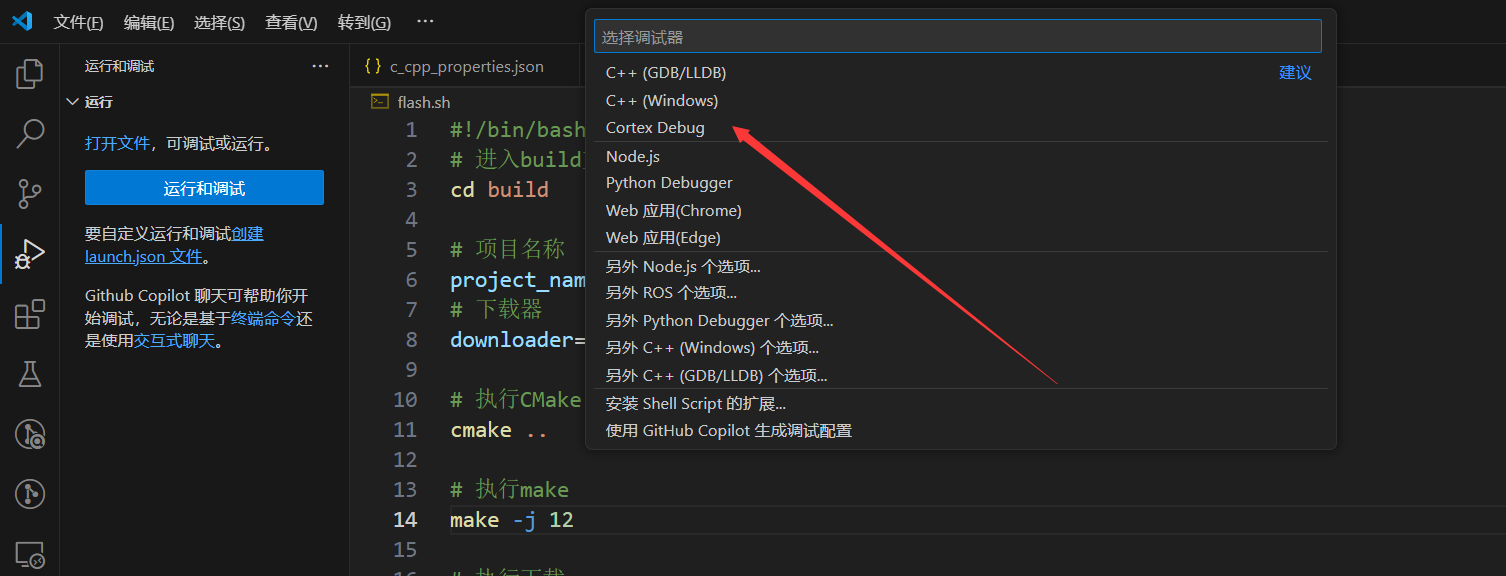The width and height of the screenshot is (1506, 576).
Task: Open the Search view icon
Action: [30, 134]
